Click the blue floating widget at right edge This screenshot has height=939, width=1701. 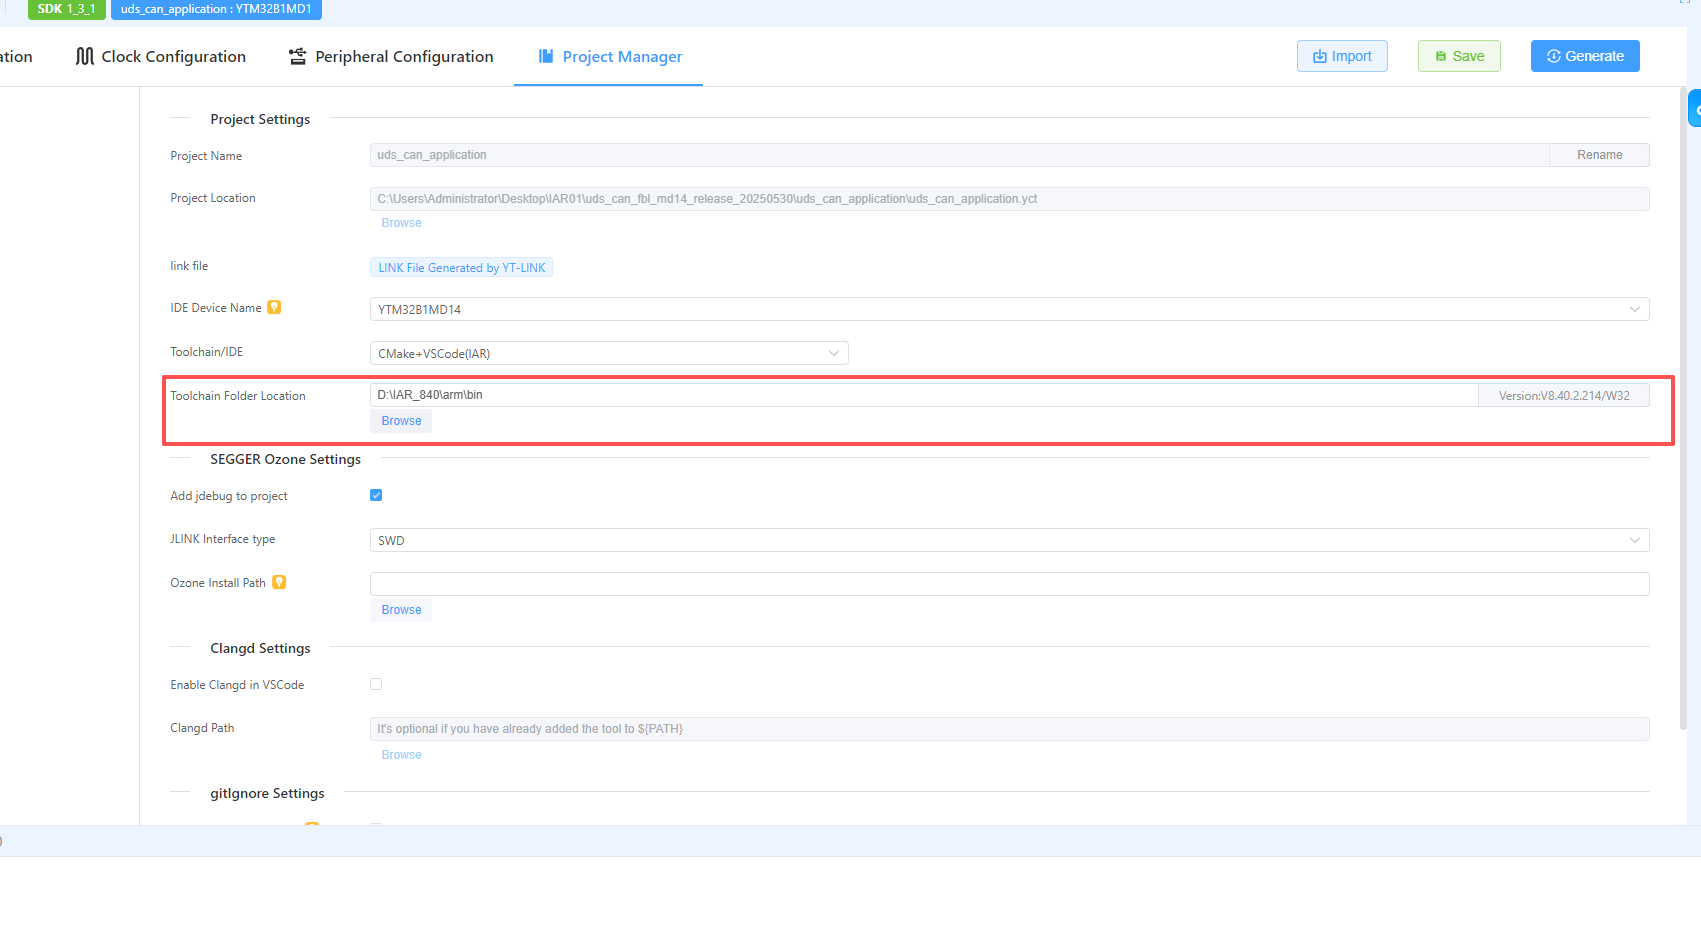(x=1694, y=109)
